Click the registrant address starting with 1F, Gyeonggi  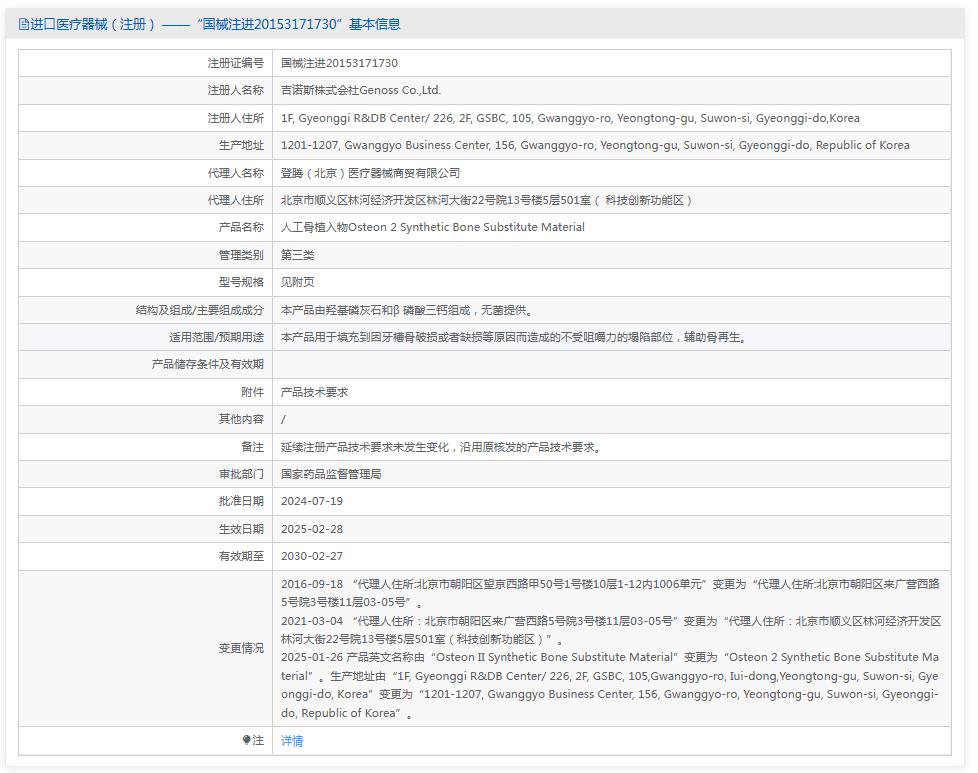(570, 118)
